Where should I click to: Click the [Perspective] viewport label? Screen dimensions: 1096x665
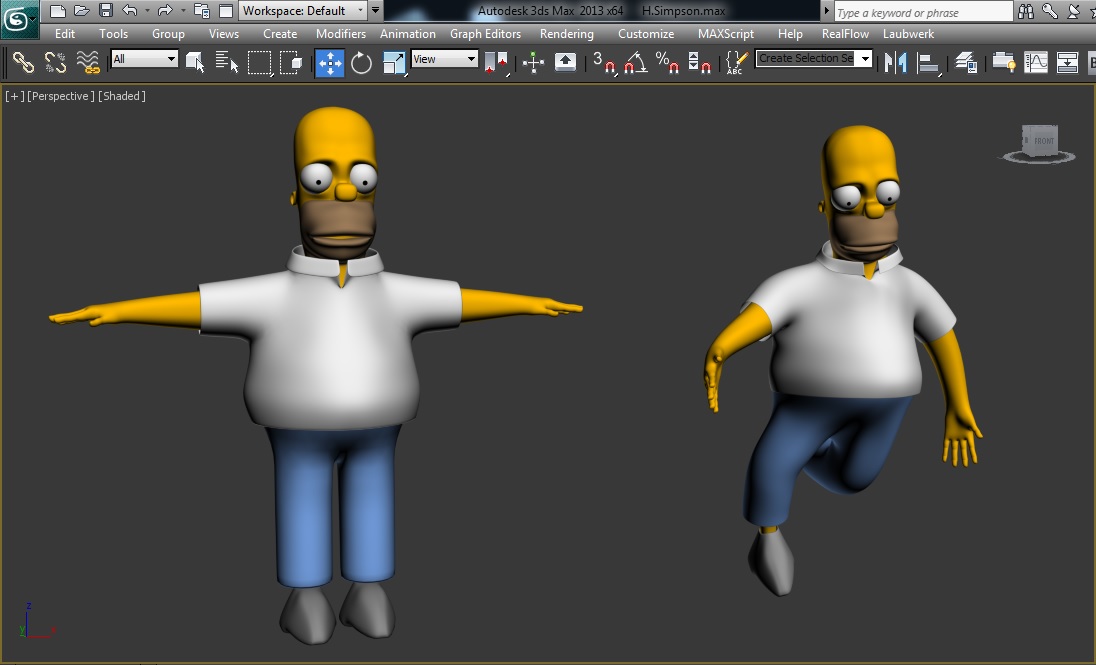[60, 96]
